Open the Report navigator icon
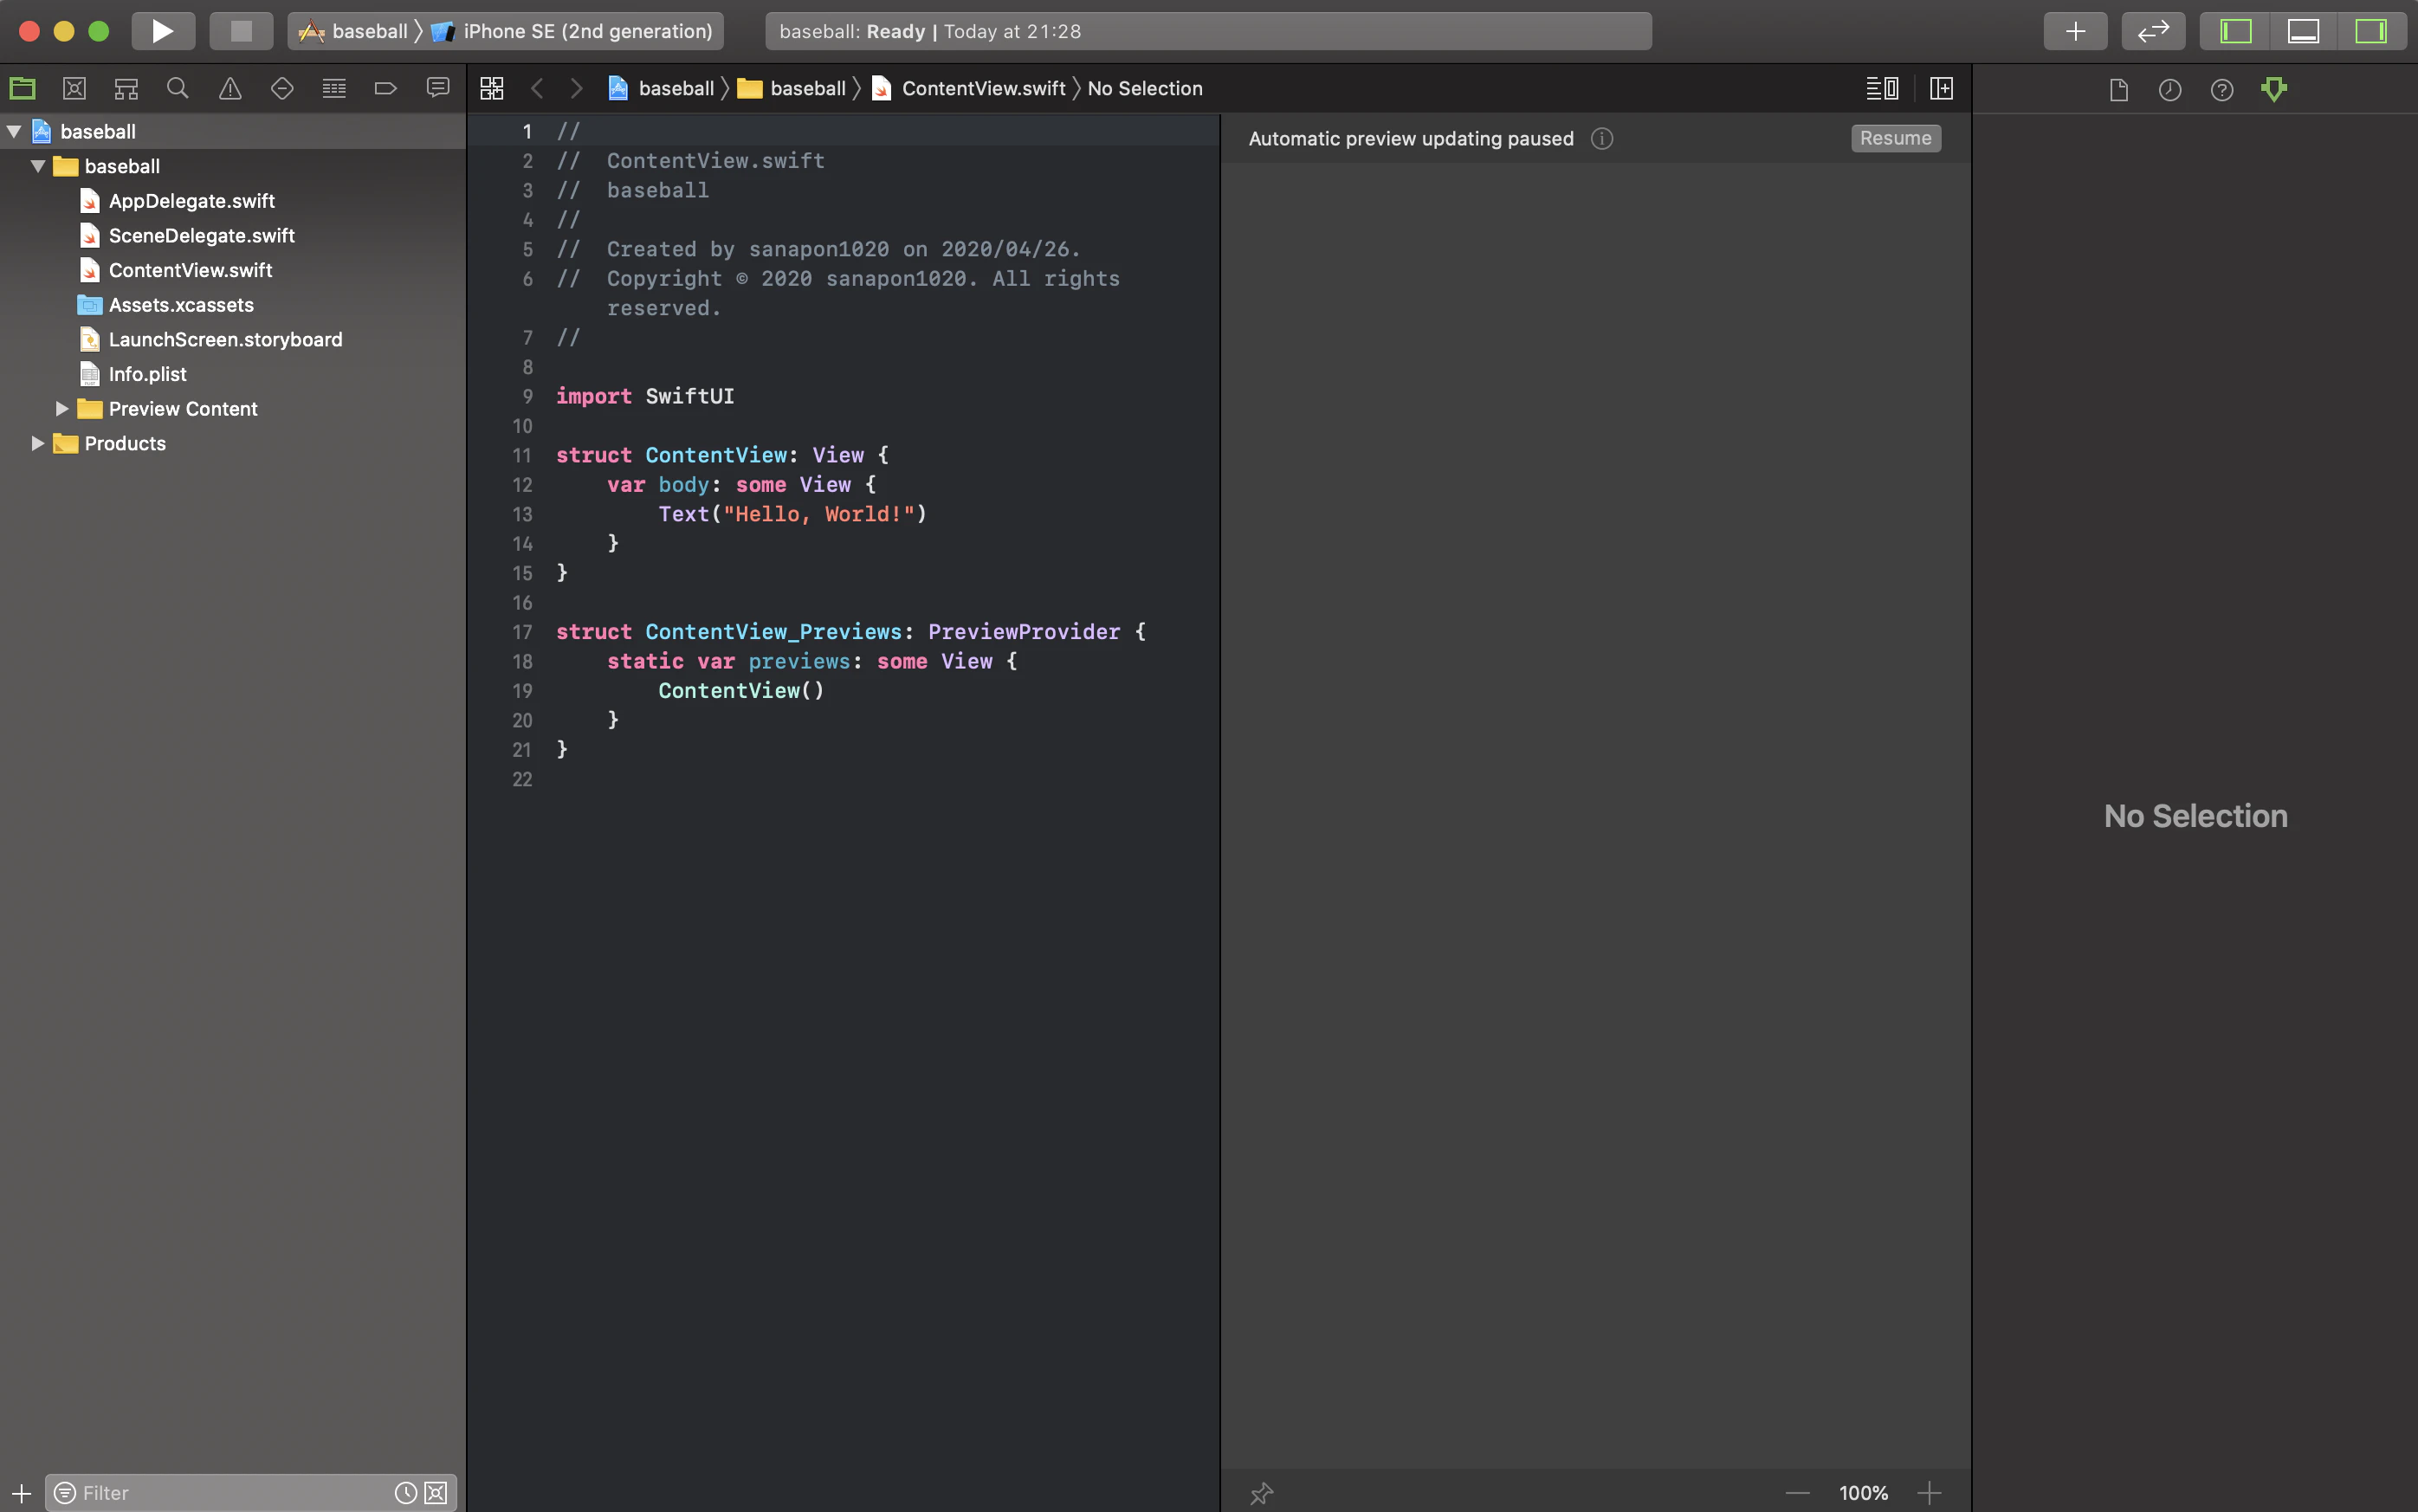 437,89
